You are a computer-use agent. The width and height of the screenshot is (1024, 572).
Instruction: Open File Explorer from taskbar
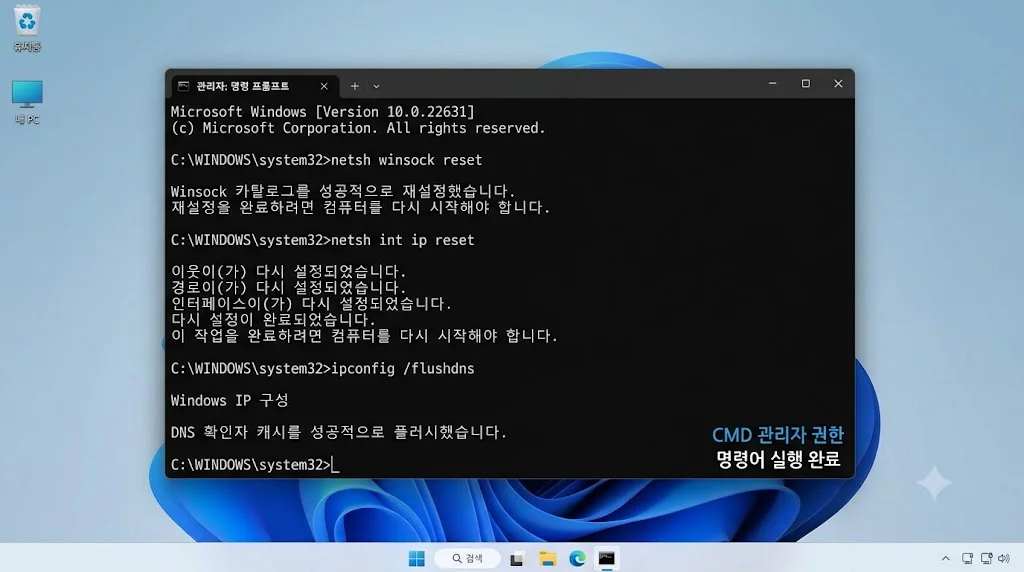click(547, 558)
